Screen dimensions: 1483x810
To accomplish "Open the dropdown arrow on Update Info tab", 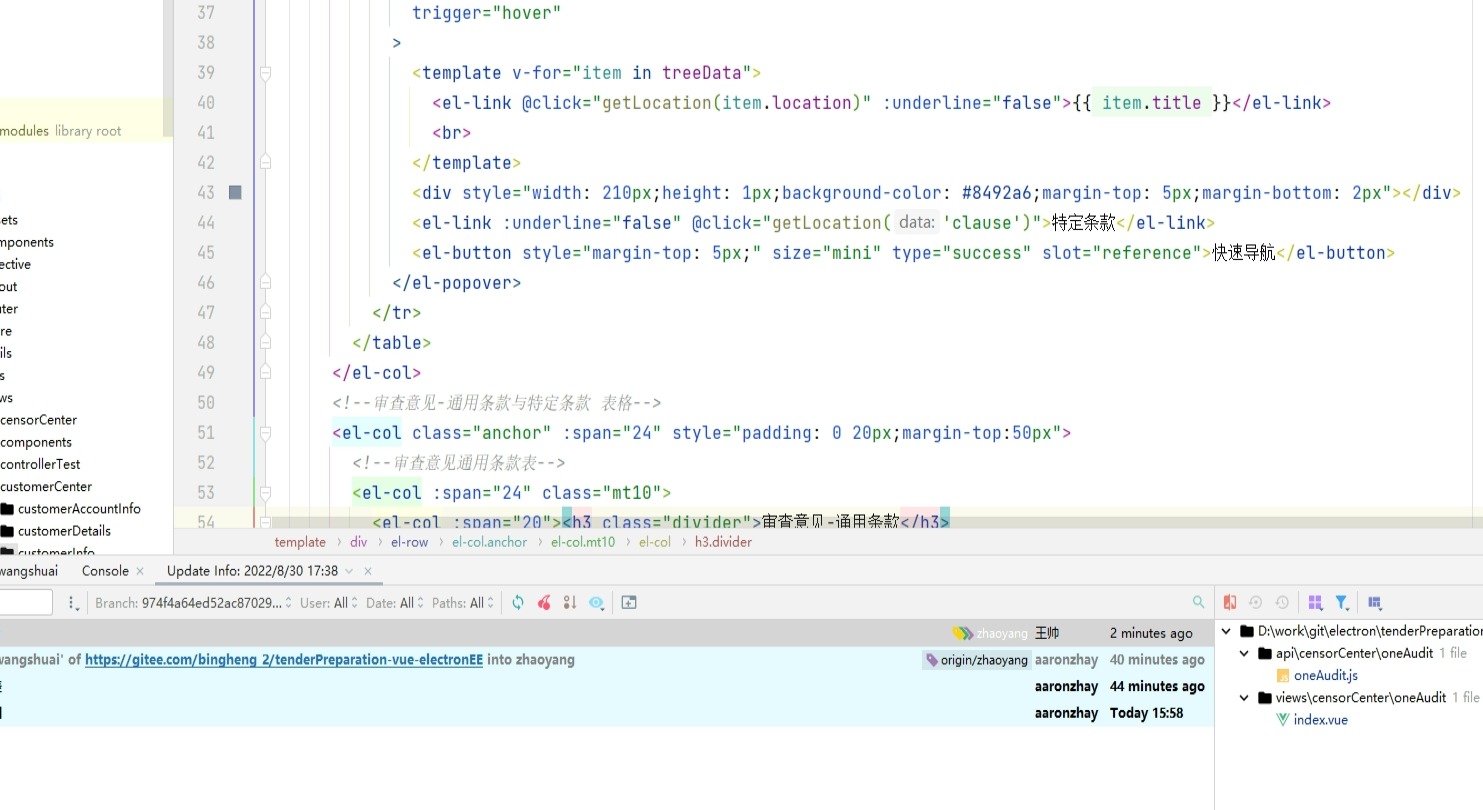I will pos(349,571).
